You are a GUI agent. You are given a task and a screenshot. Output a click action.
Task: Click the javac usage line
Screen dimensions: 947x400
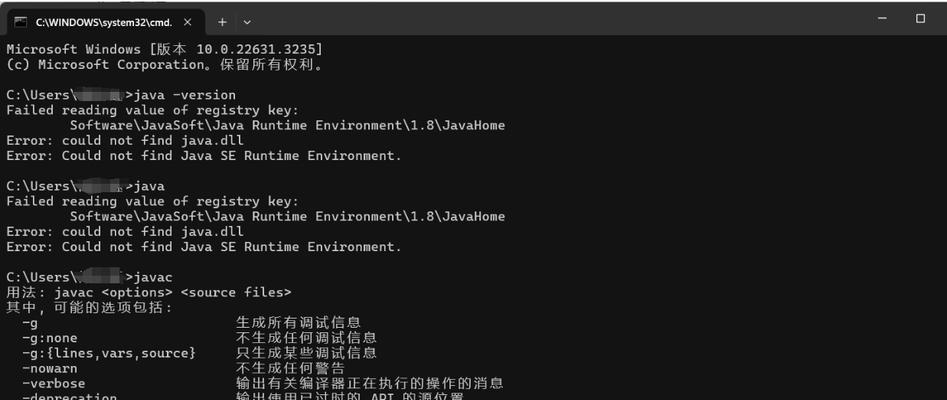(x=149, y=292)
